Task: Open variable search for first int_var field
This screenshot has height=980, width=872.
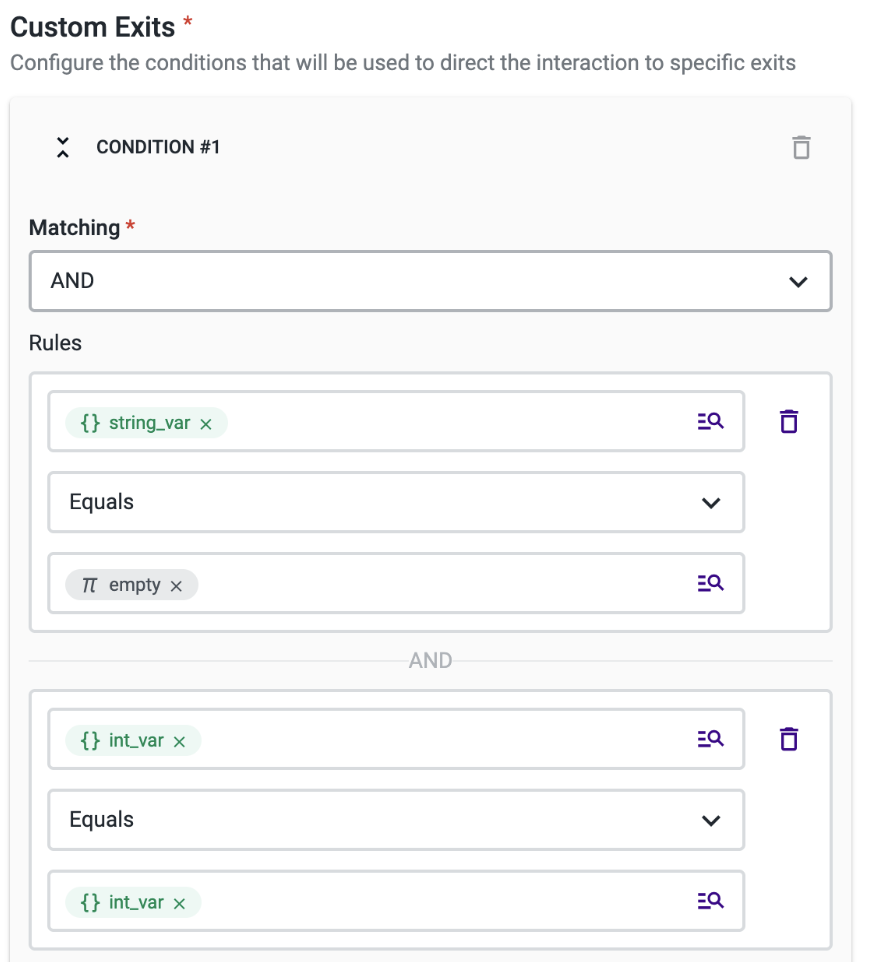Action: point(710,739)
